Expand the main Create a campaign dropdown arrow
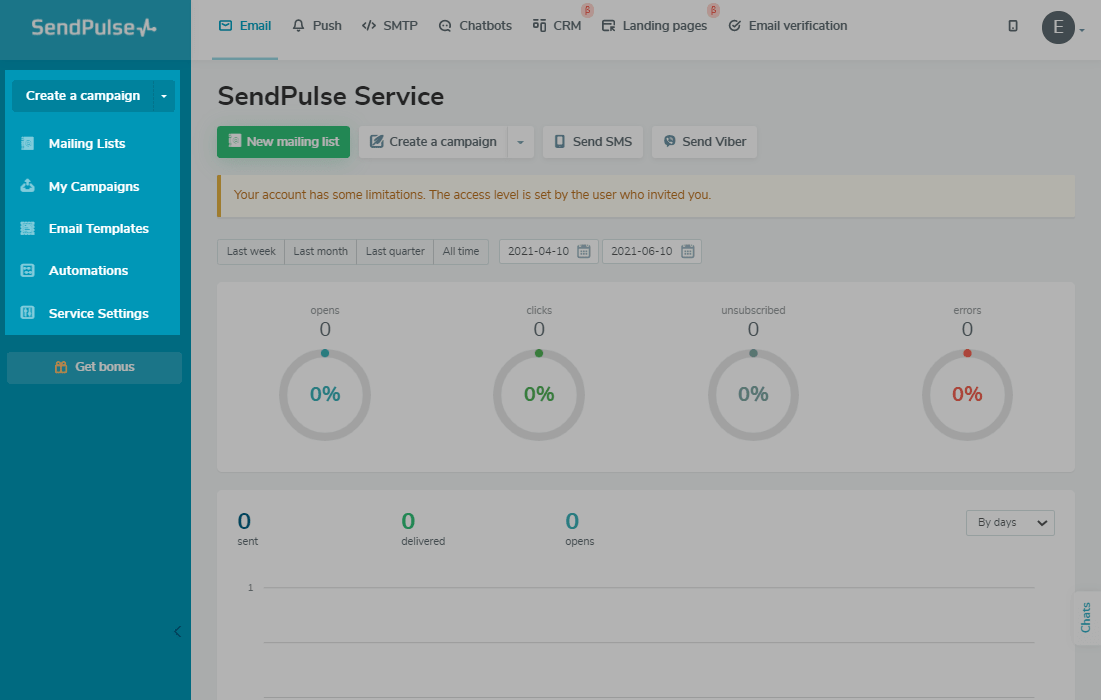 pyautogui.click(x=520, y=142)
